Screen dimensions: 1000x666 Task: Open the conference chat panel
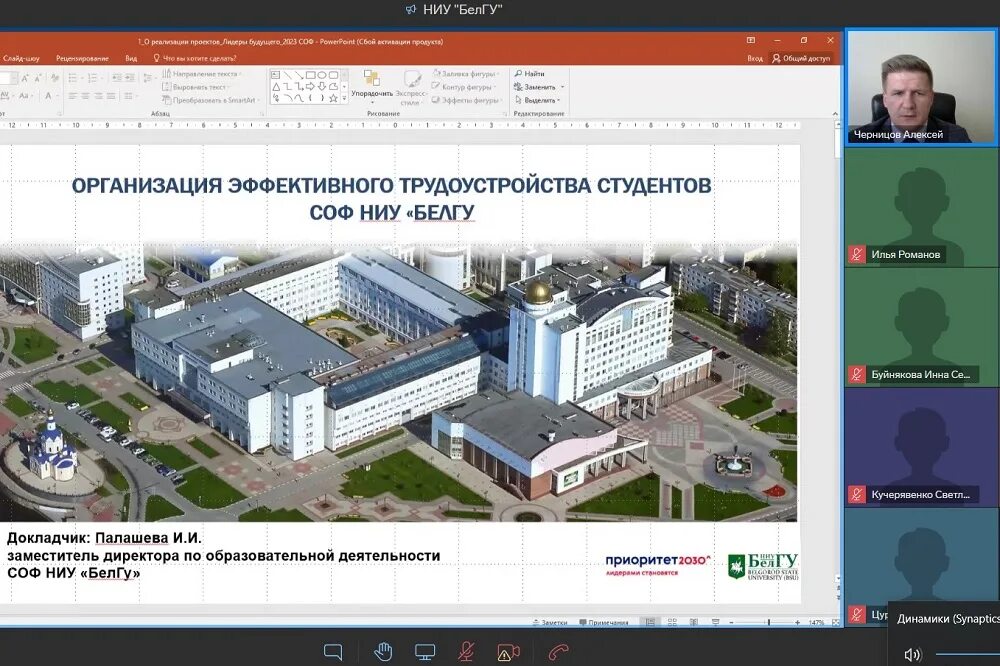point(333,652)
